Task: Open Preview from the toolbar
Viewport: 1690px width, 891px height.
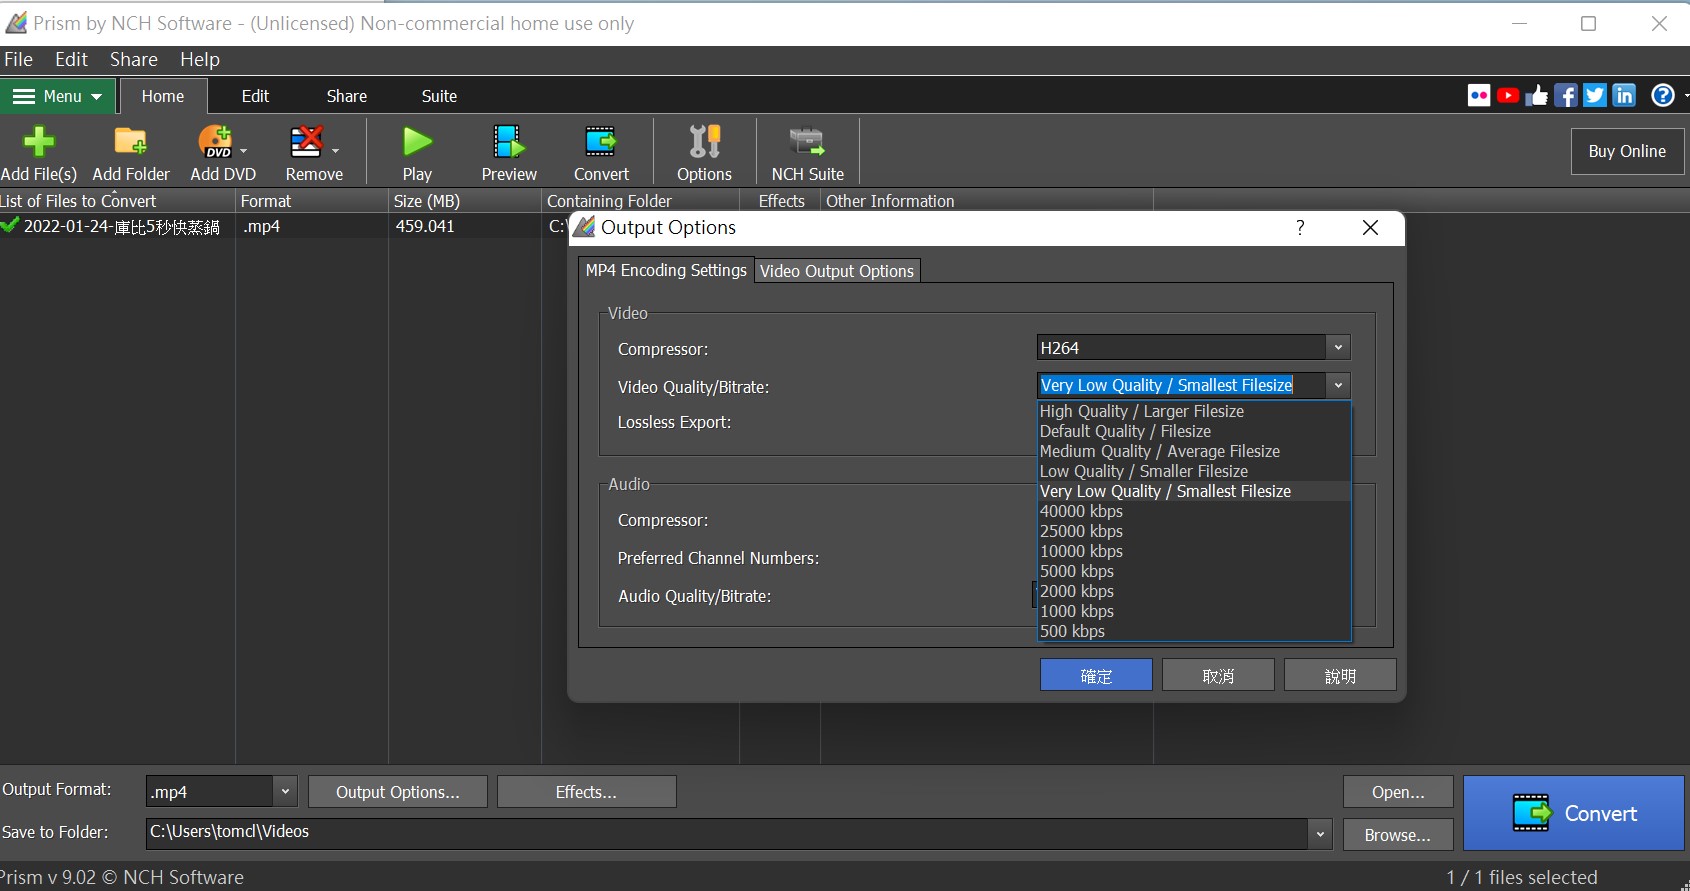Action: coord(509,143)
